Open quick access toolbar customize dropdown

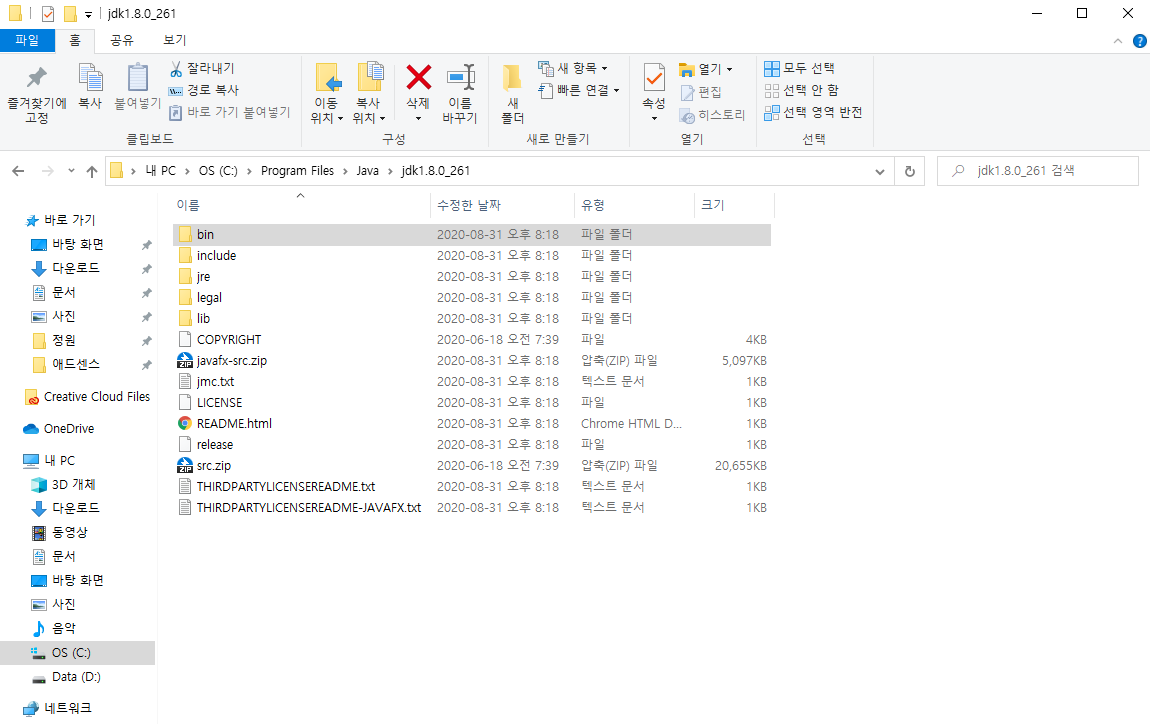(x=88, y=15)
